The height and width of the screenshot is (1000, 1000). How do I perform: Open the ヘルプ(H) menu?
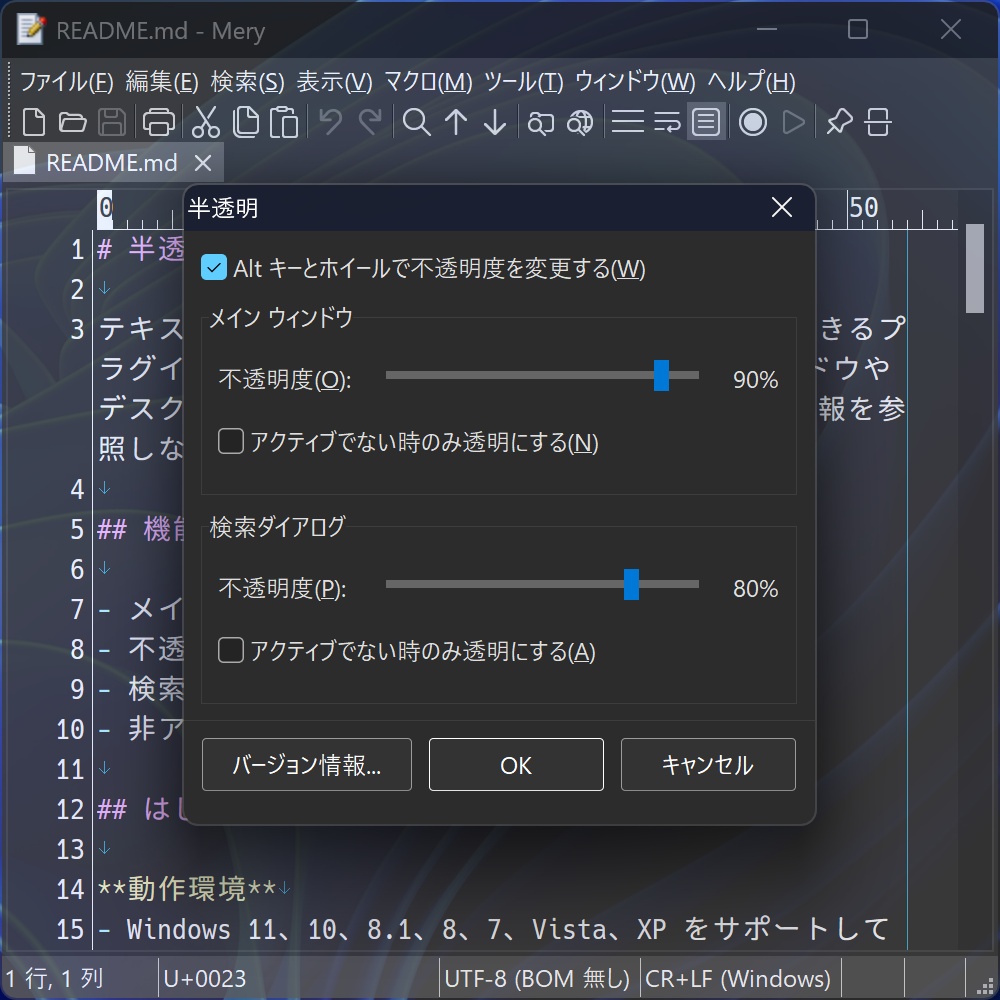(x=751, y=82)
